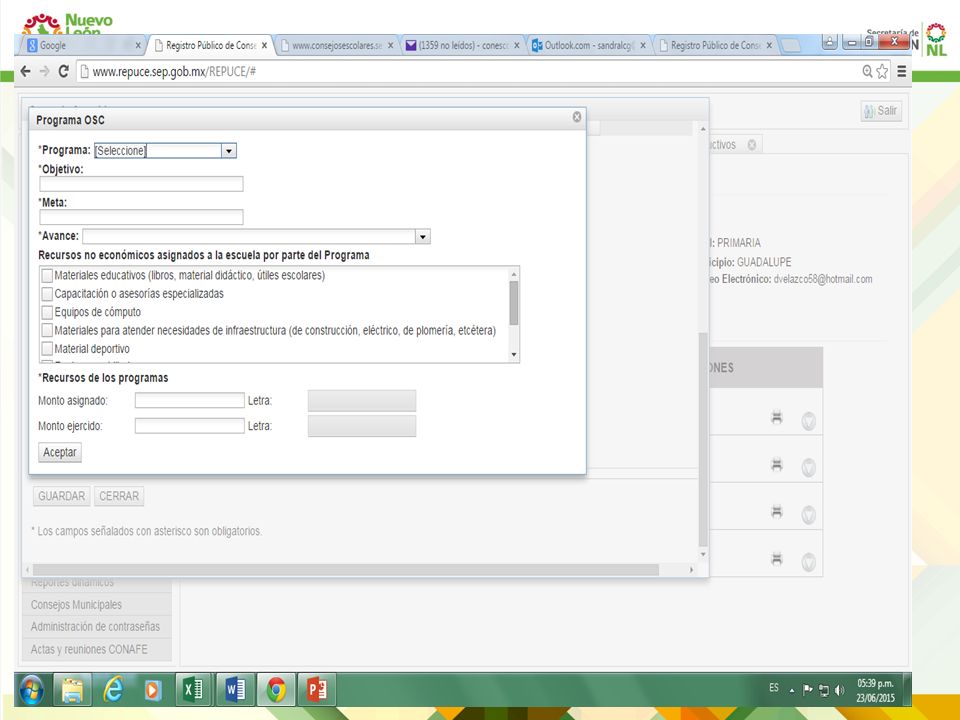Viewport: 960px width, 720px height.
Task: Bookmark page with star icon
Action: [x=882, y=72]
